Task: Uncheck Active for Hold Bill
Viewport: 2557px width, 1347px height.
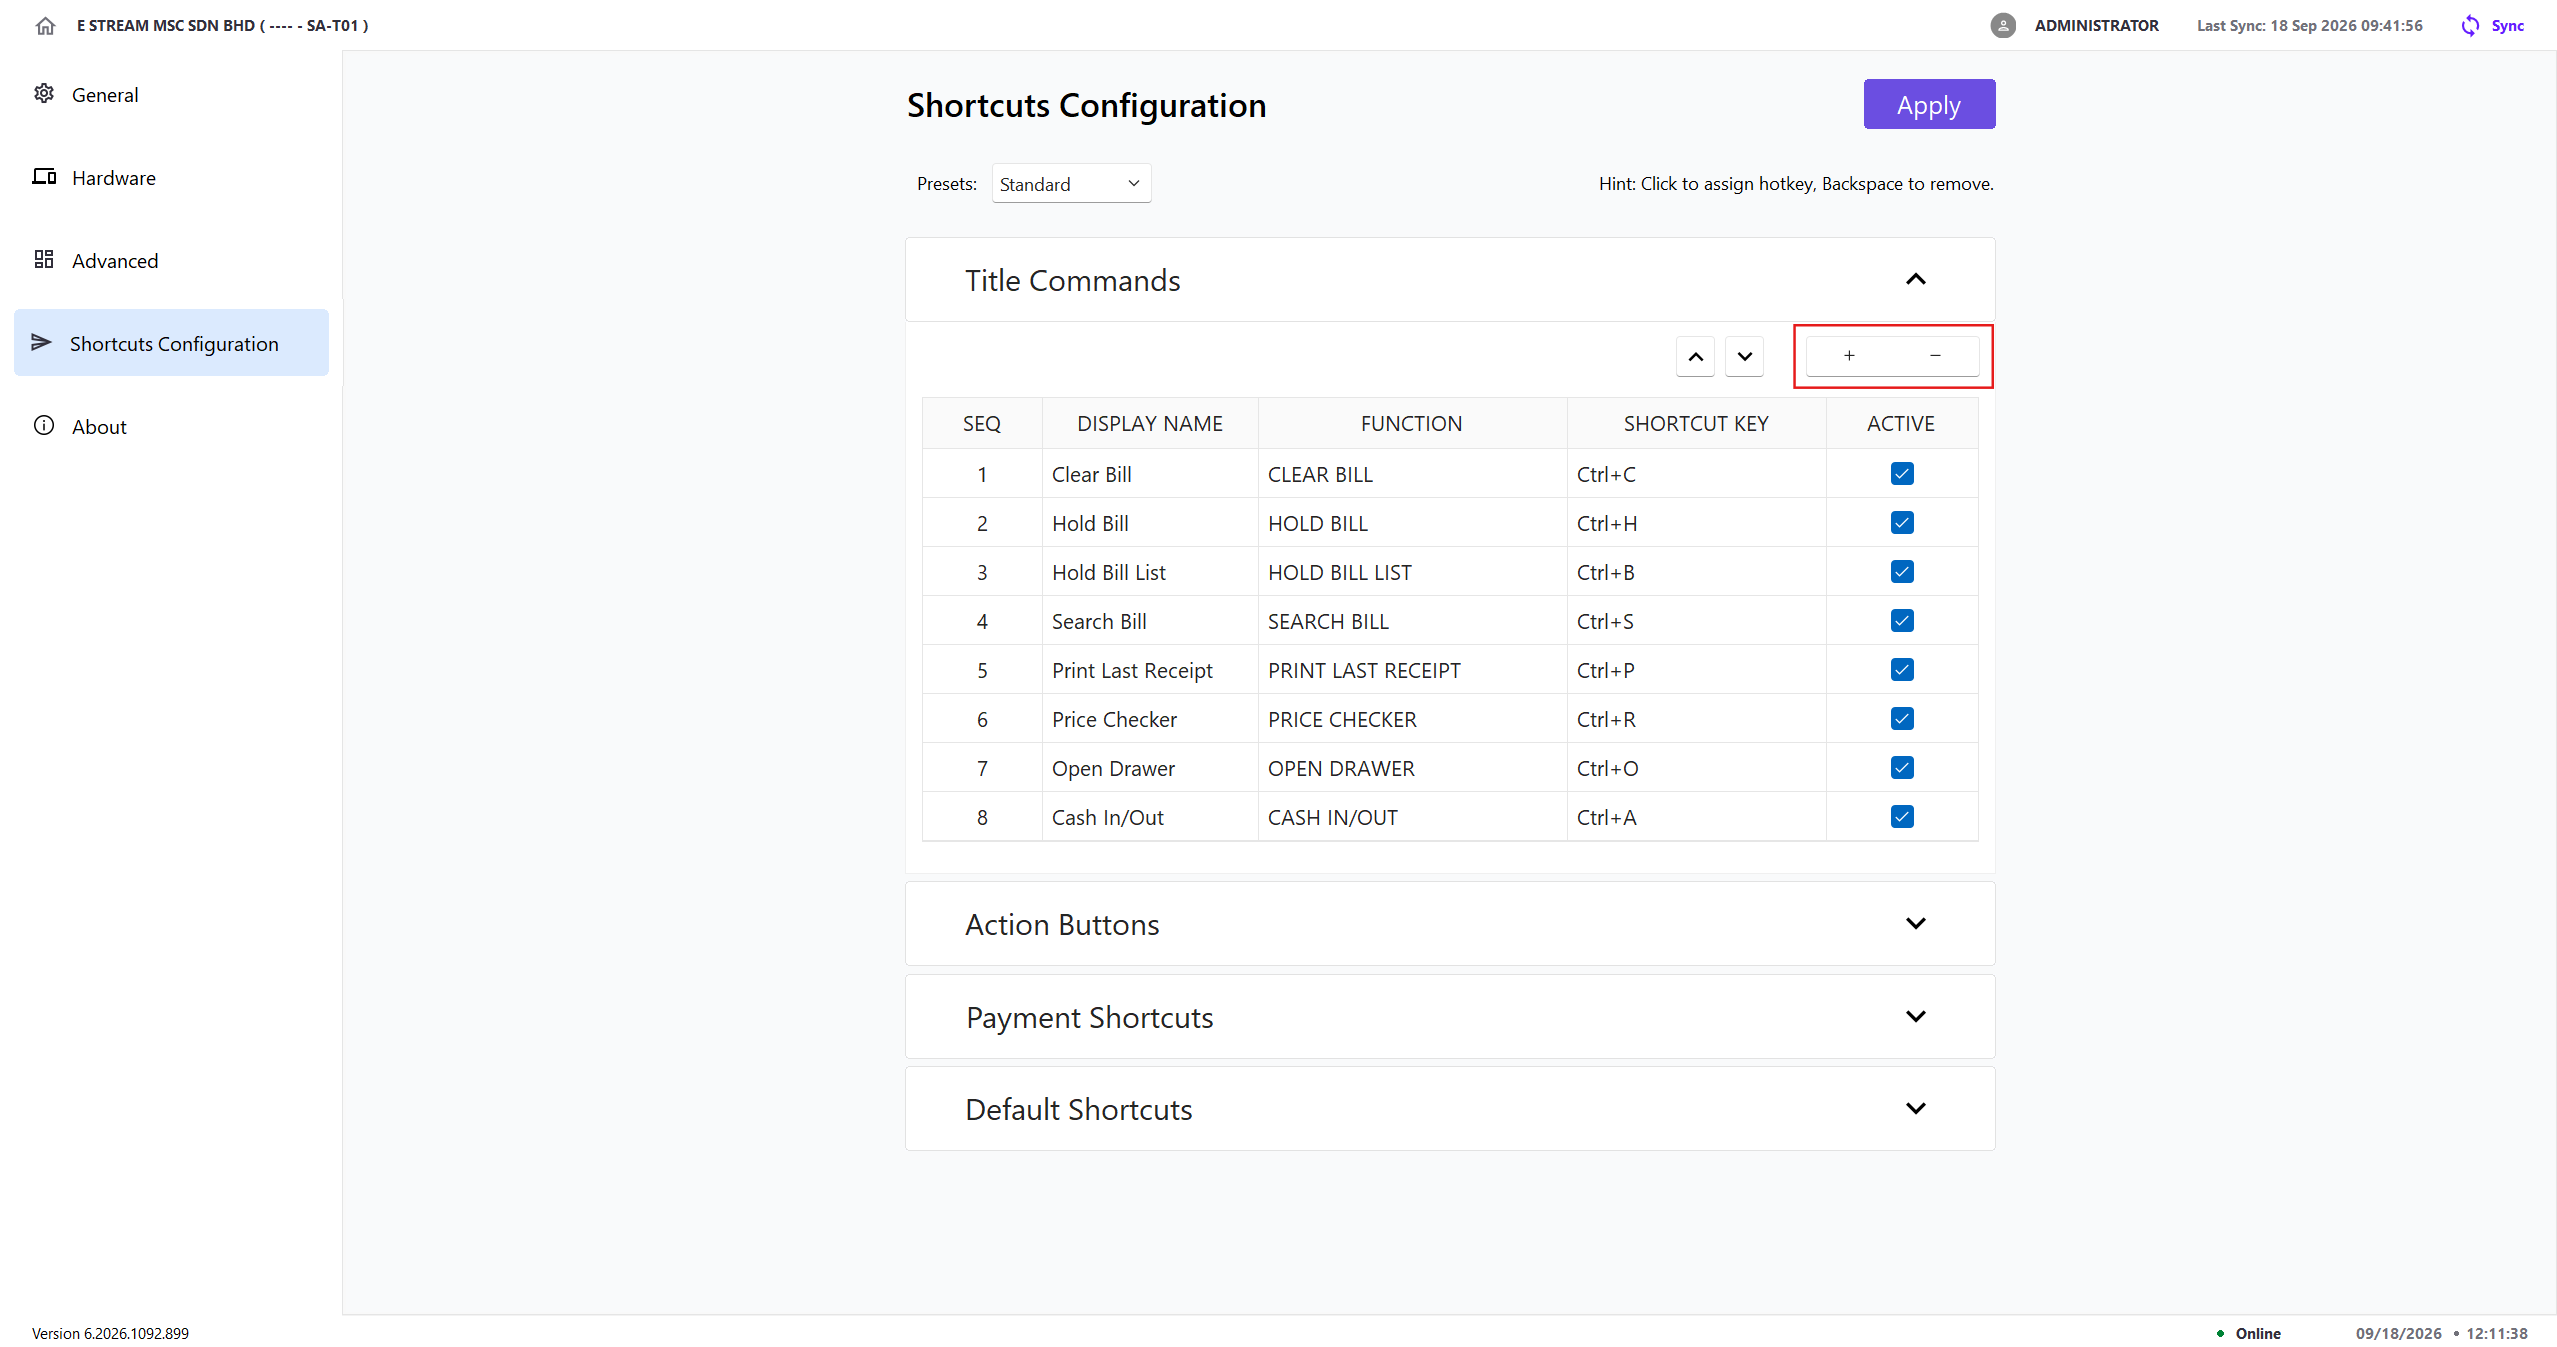Action: click(x=1901, y=523)
